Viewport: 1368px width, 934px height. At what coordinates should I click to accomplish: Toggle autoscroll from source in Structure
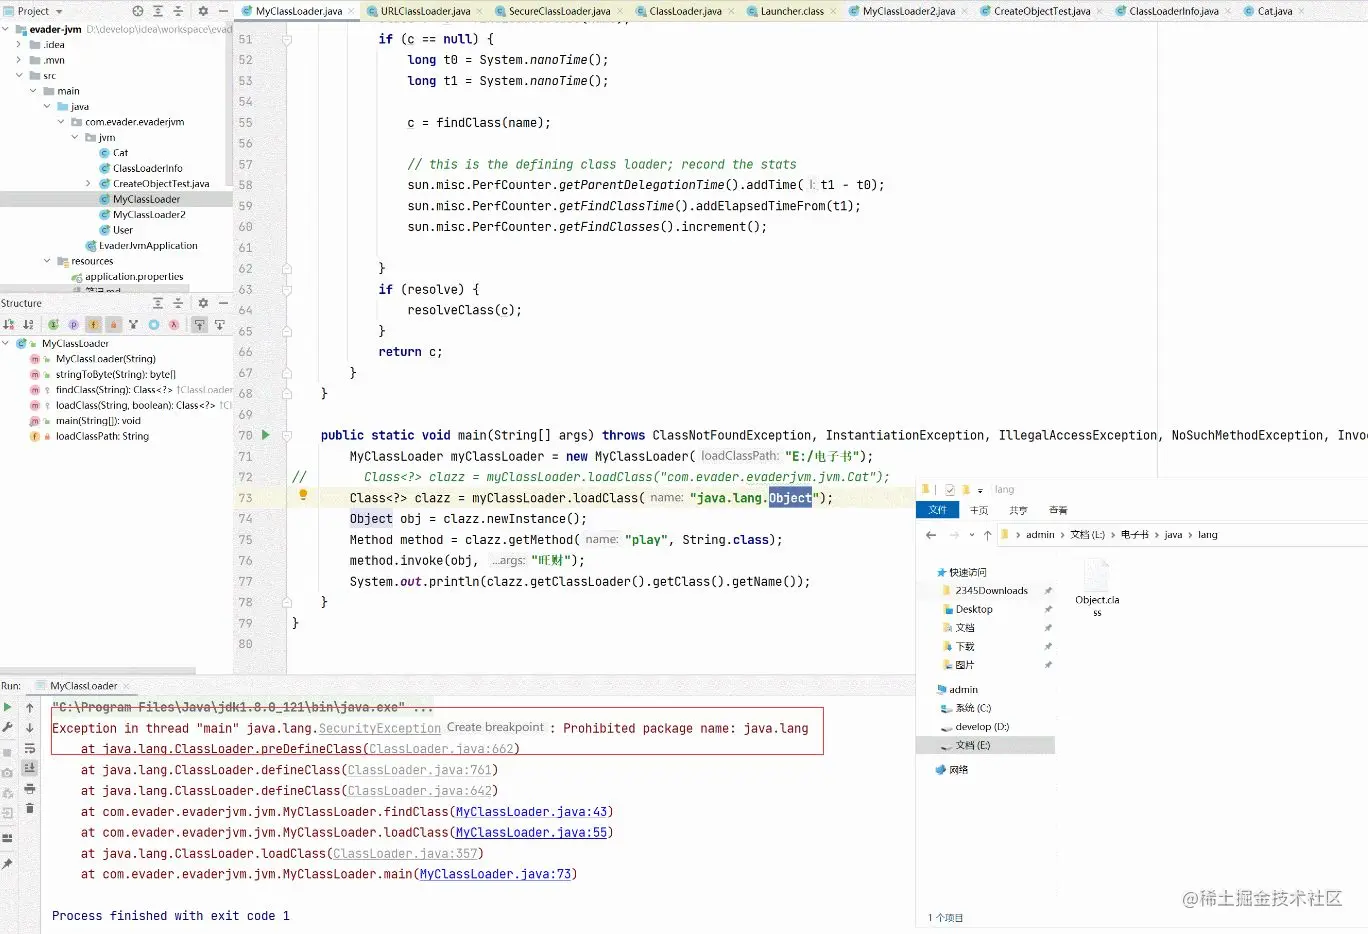[219, 324]
